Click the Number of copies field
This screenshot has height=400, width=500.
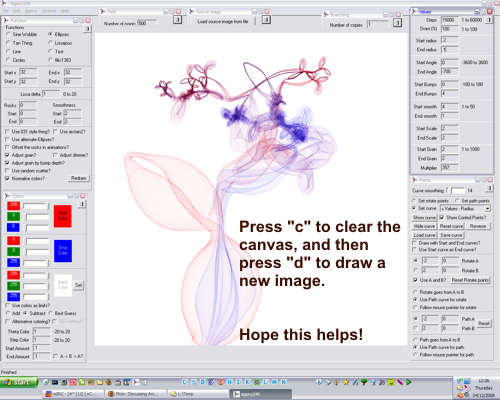point(378,25)
